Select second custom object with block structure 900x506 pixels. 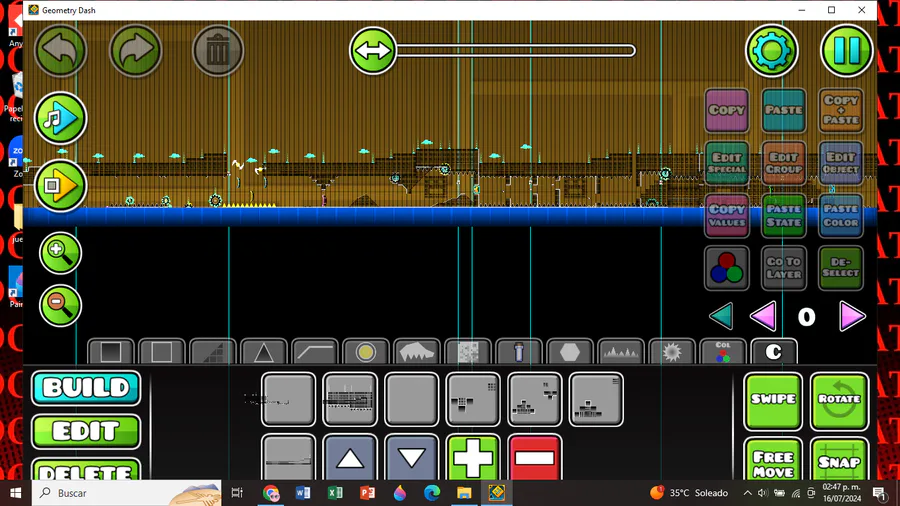click(x=350, y=399)
